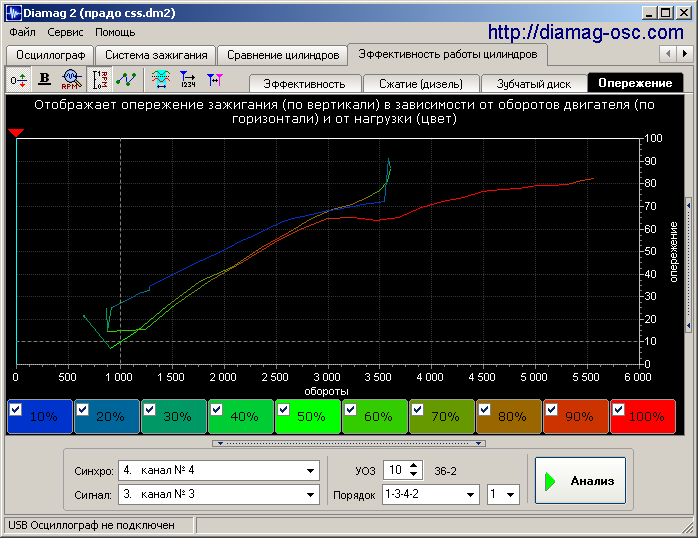
Task: Increase the УОЗ value with up arrow
Action: pyautogui.click(x=414, y=466)
